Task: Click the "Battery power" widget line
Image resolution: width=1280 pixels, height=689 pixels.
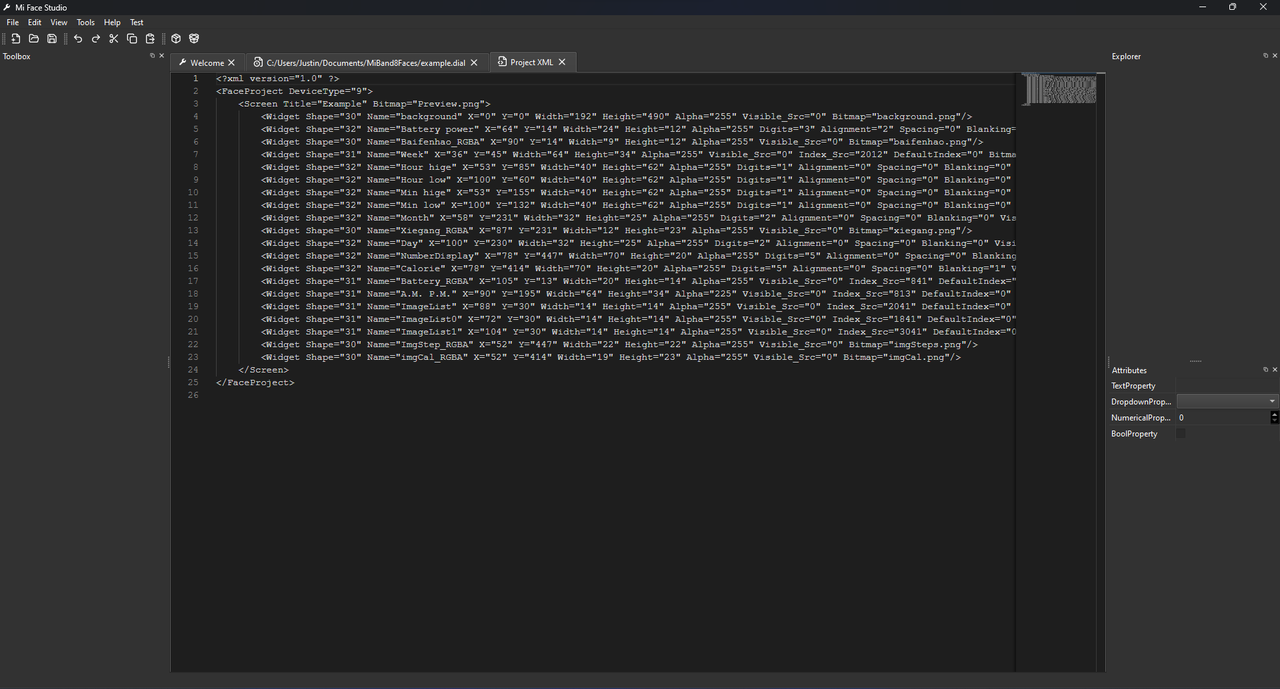Action: point(638,129)
